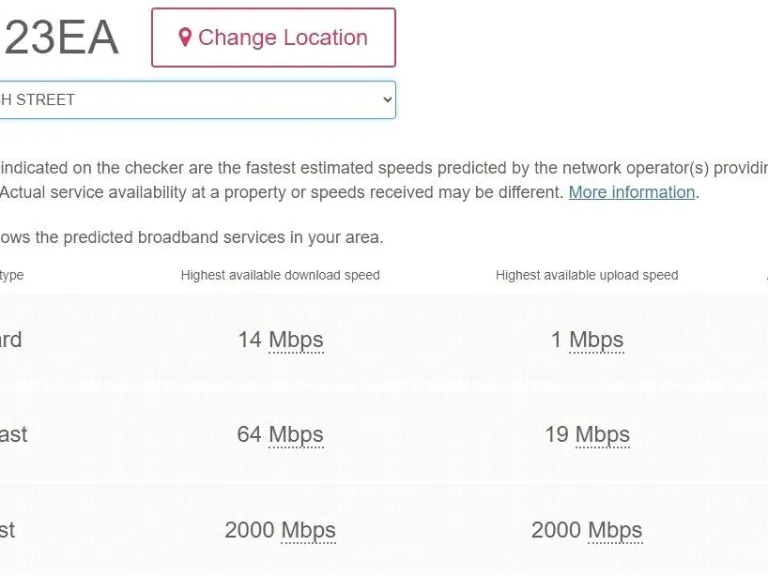The image size is (768, 576).
Task: Select the 64 download speed value
Action: [250, 435]
